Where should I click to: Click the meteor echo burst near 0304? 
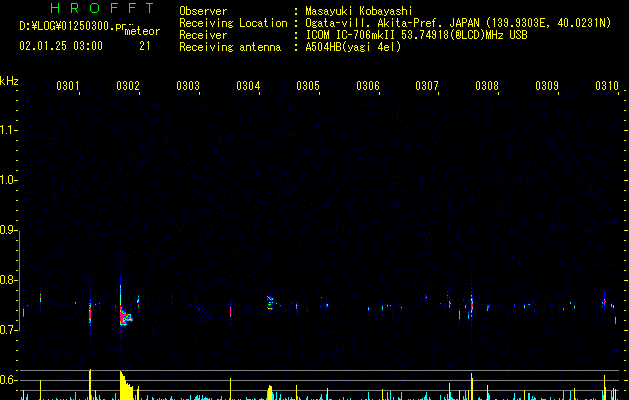pos(271,303)
